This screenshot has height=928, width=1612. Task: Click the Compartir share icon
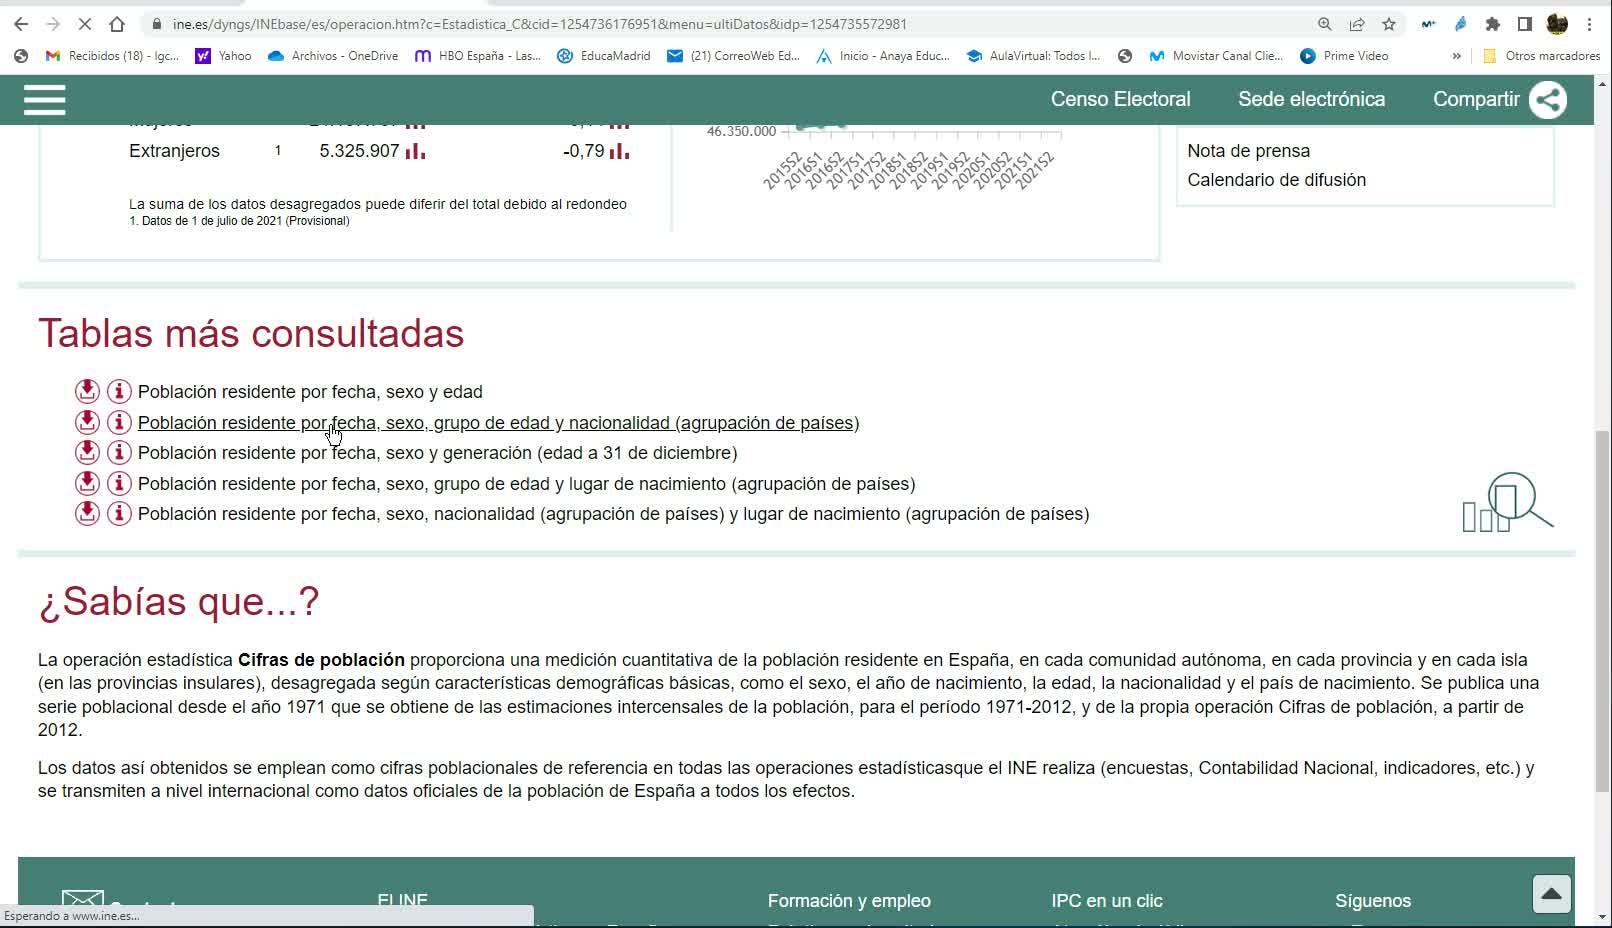(x=1548, y=99)
